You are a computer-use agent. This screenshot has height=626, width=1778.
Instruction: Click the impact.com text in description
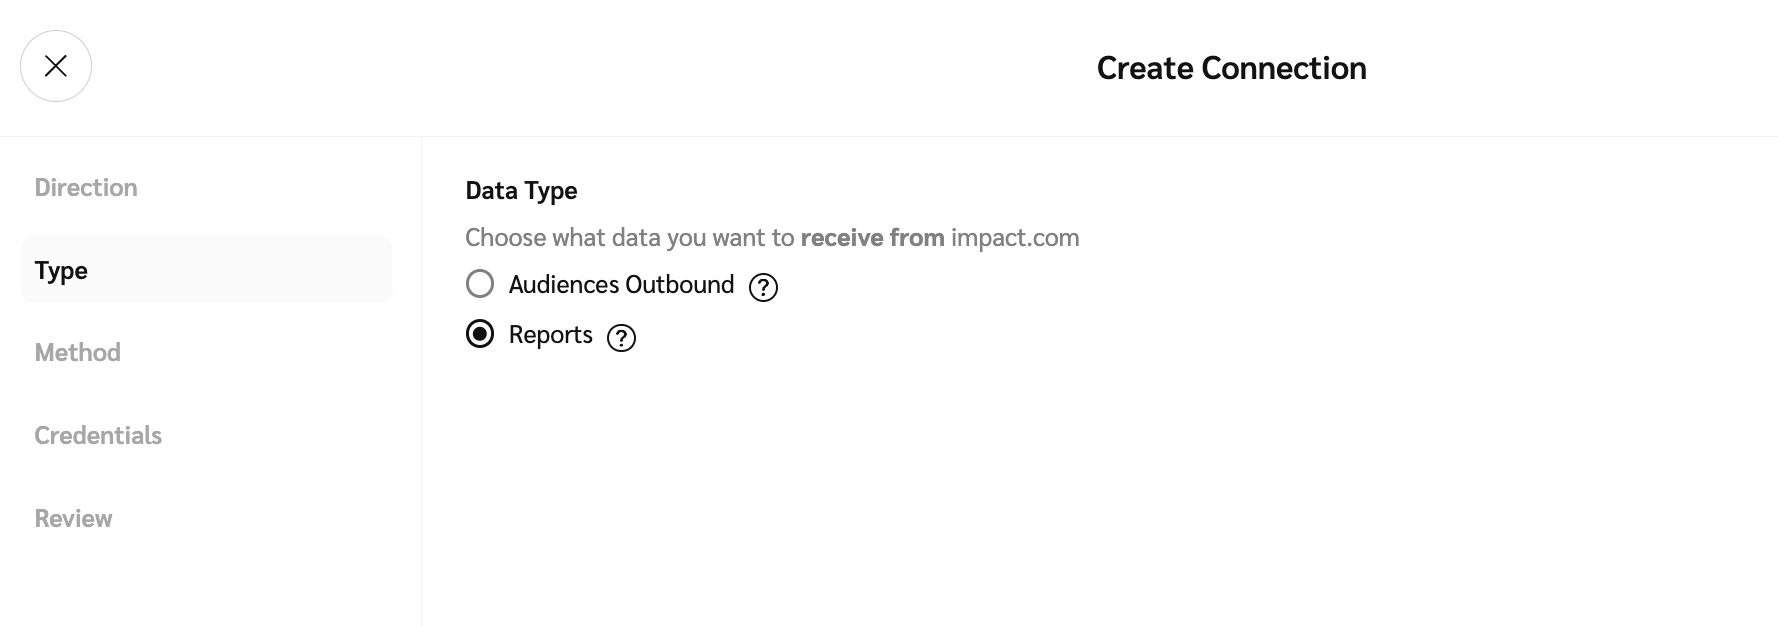coord(1015,238)
